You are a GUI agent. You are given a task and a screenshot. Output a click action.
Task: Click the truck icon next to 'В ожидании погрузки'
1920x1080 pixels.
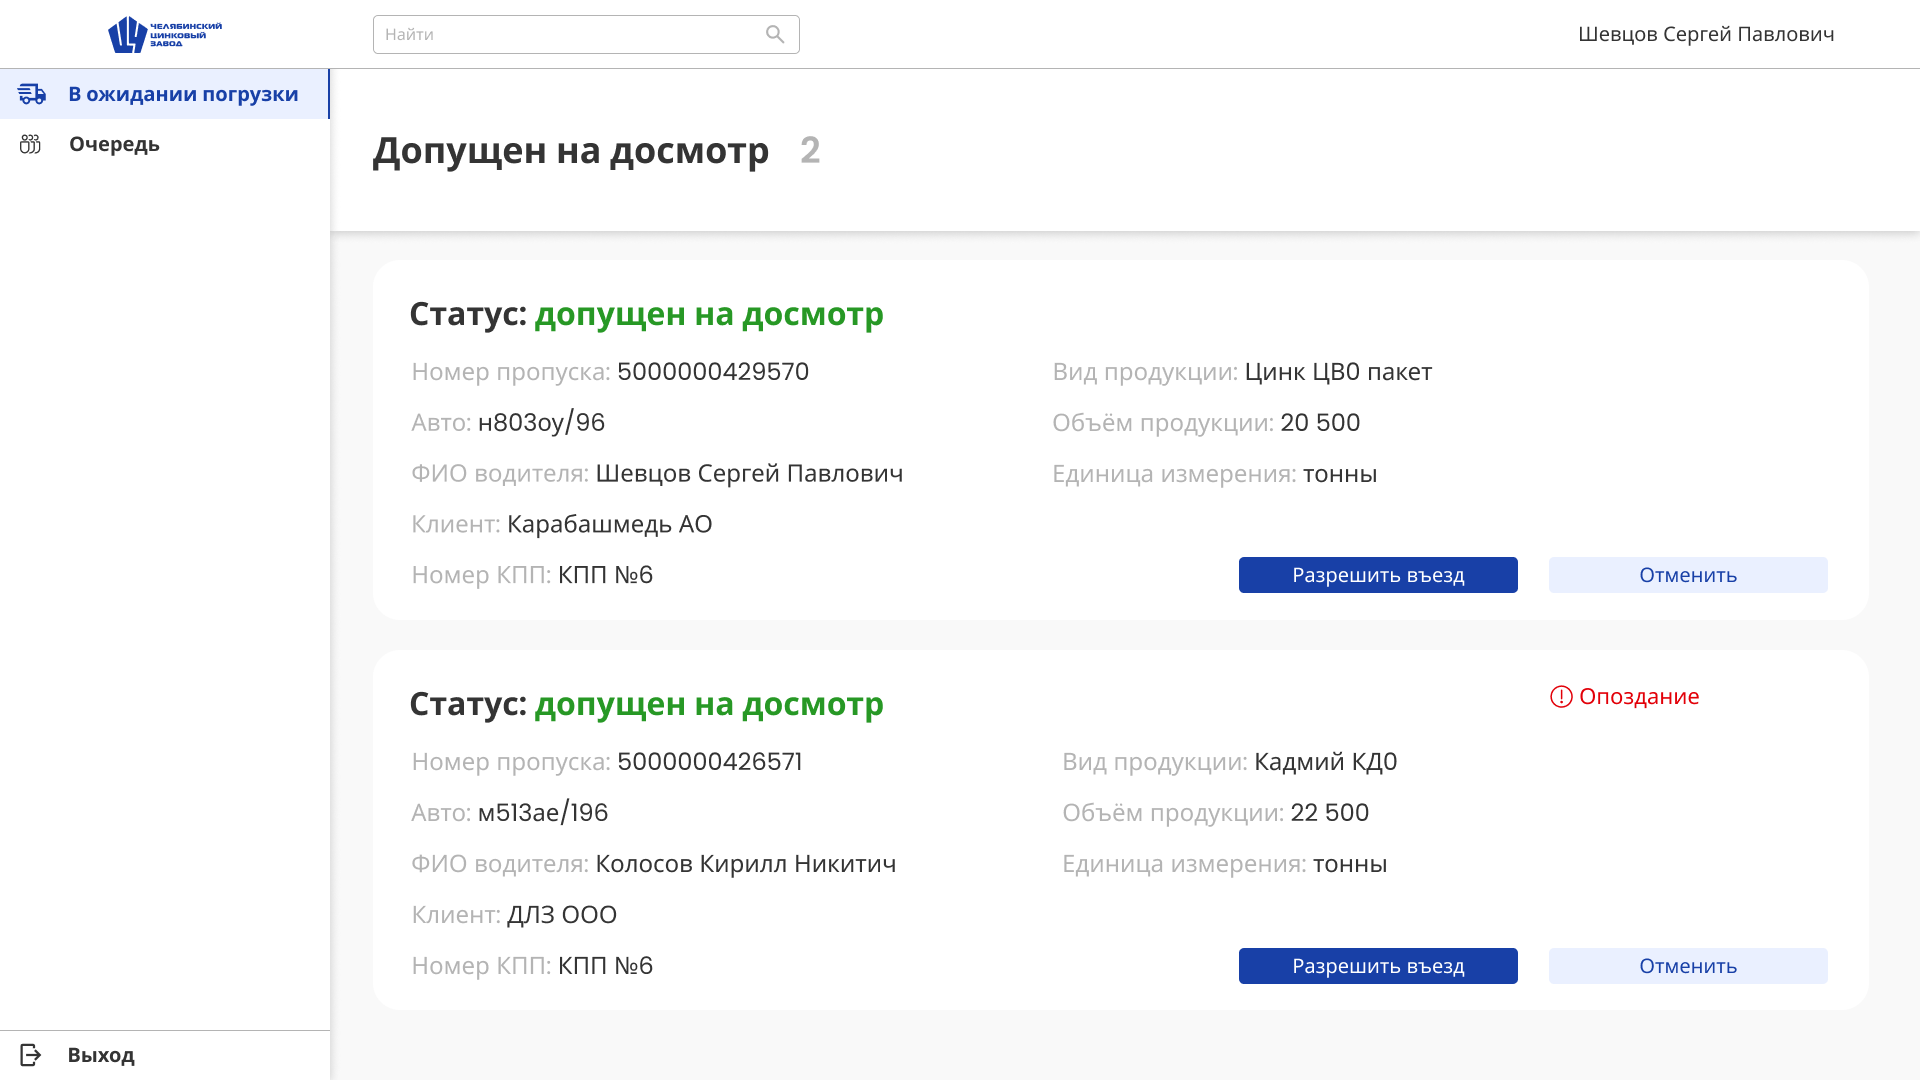click(x=33, y=94)
